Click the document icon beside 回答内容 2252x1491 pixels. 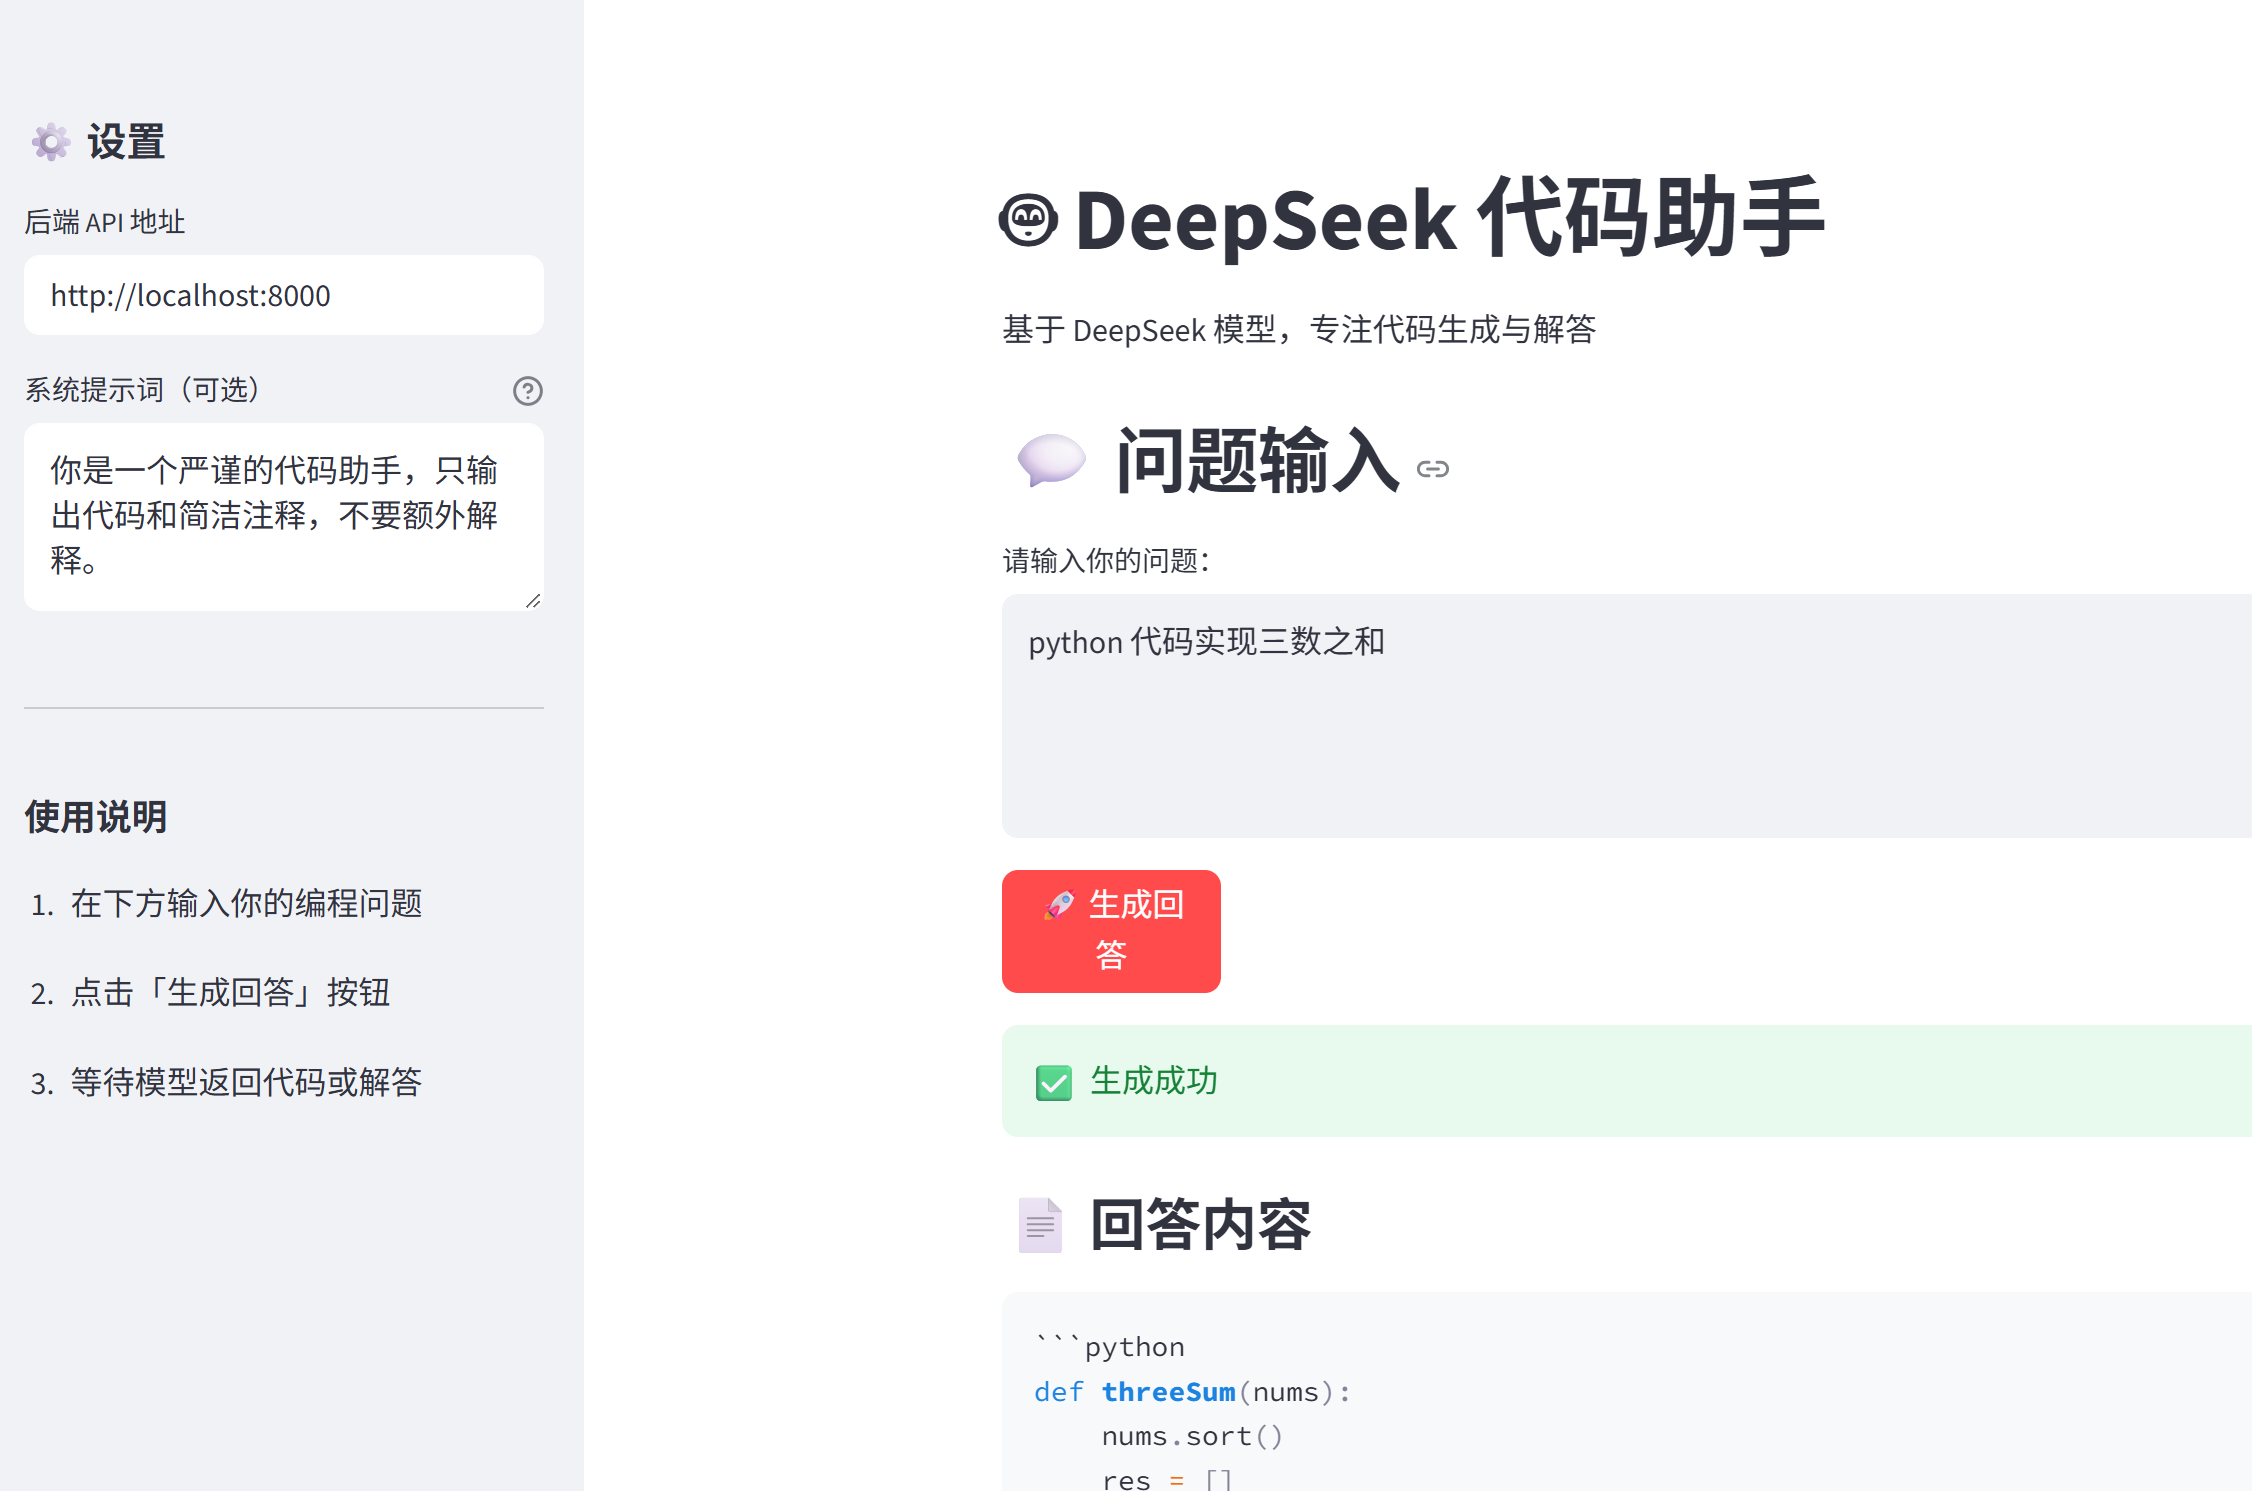coord(1040,1225)
